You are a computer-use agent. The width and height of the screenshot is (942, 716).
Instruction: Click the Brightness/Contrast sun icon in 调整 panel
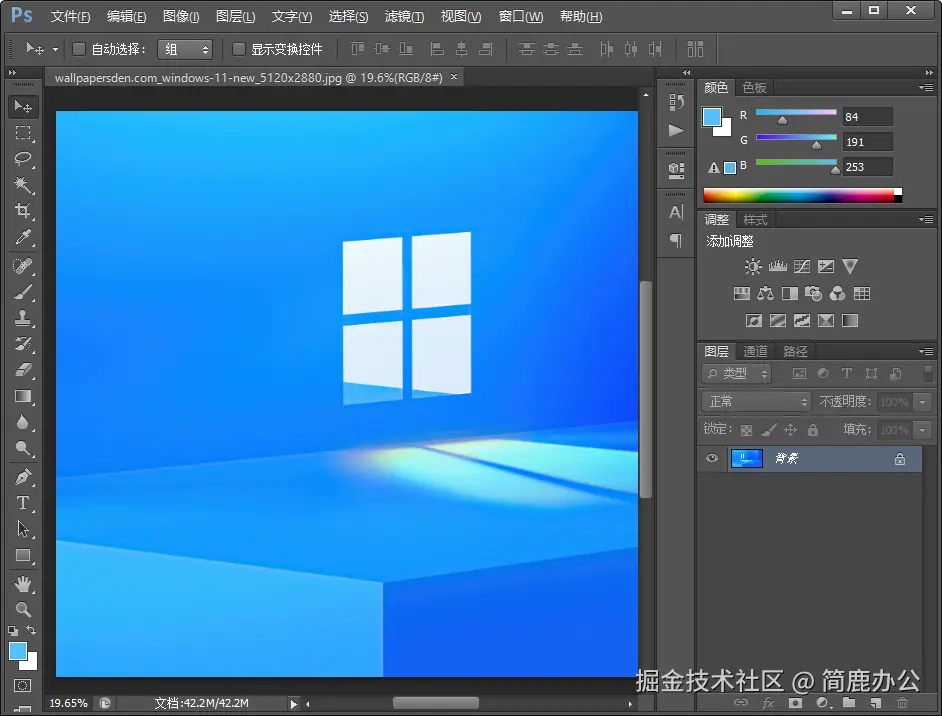pos(753,266)
